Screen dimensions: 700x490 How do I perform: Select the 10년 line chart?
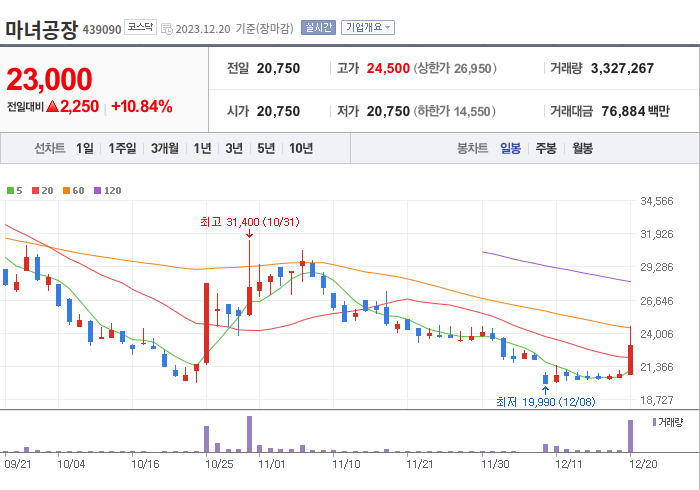point(301,148)
